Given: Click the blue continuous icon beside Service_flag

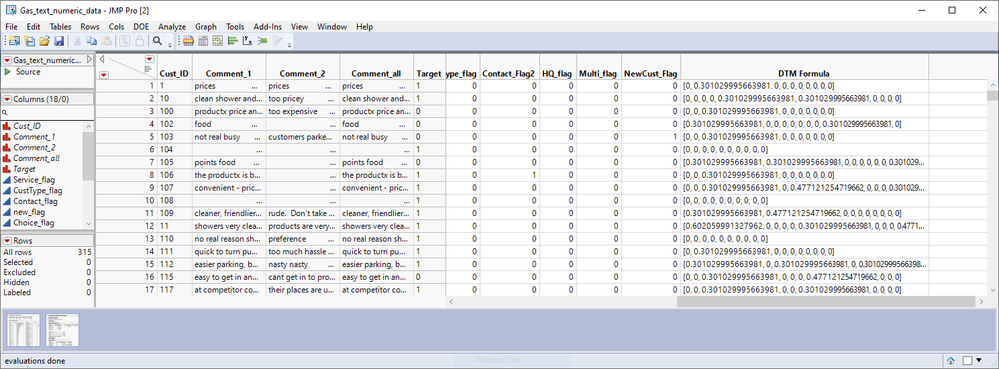Looking at the screenshot, I should click(7, 180).
